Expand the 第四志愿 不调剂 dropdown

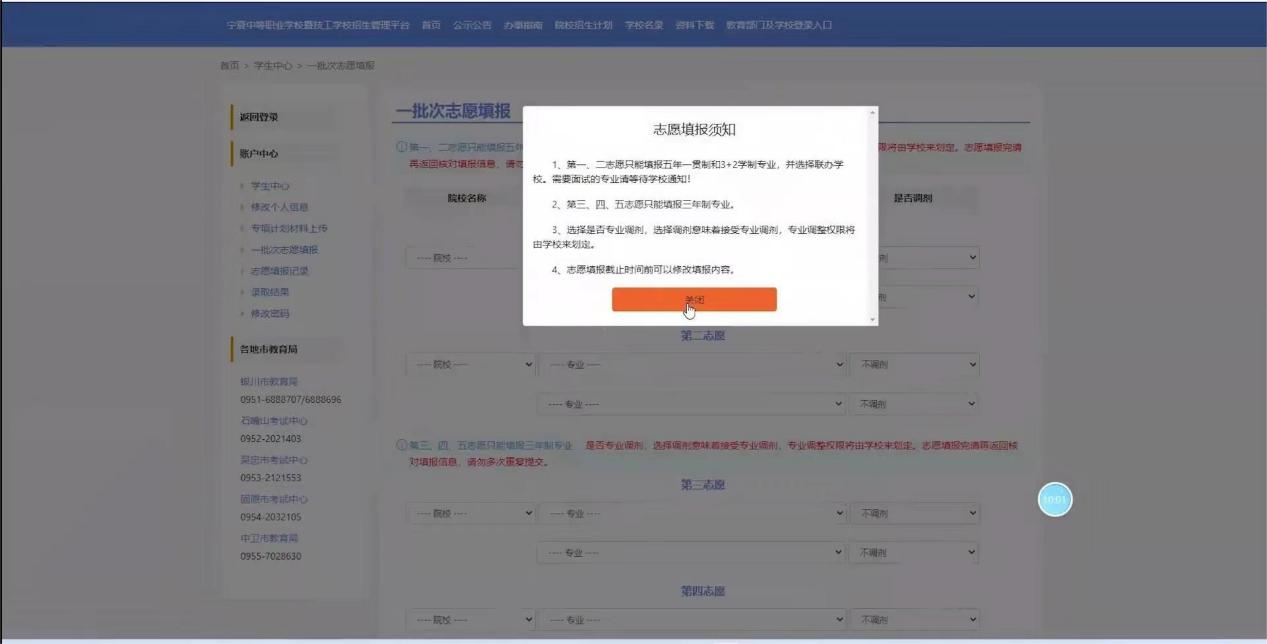[x=914, y=620]
